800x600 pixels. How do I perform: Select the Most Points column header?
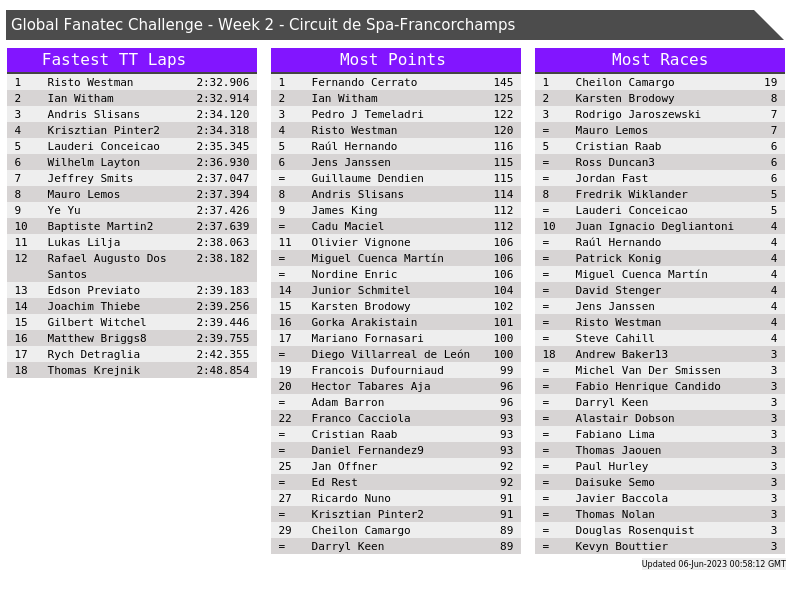(395, 60)
